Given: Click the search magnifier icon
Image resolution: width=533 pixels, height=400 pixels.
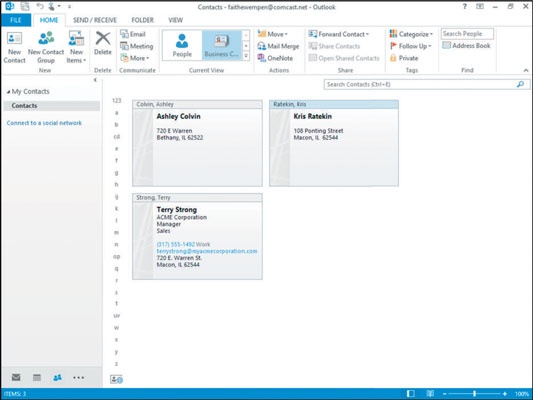Looking at the screenshot, I should pyautogui.click(x=520, y=84).
